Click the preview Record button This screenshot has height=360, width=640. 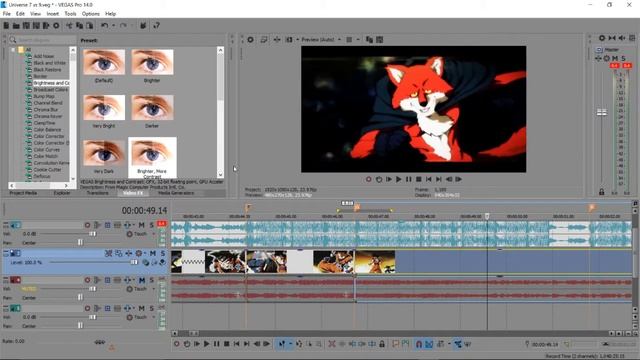click(369, 179)
